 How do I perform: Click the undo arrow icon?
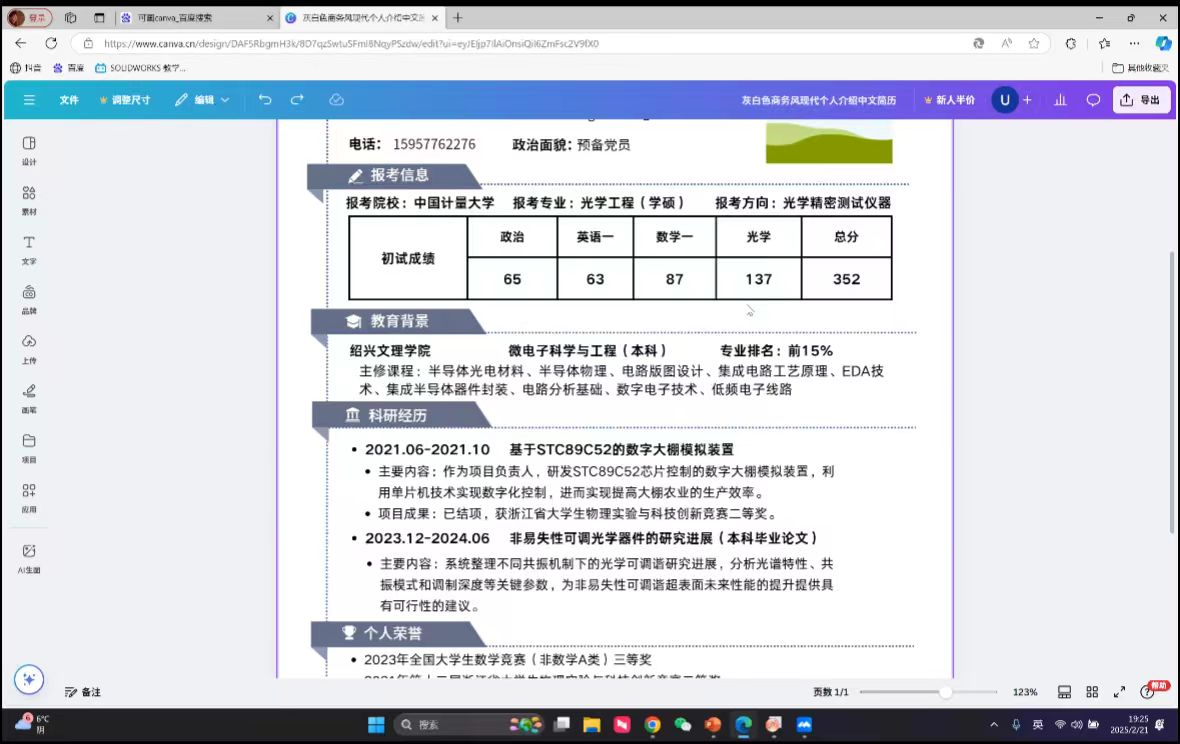(x=265, y=100)
